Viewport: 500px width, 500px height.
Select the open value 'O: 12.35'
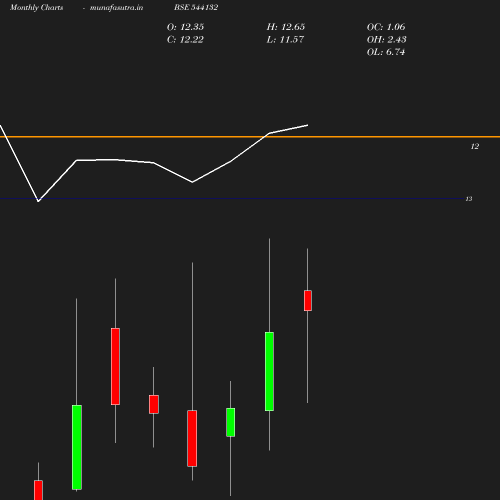pyautogui.click(x=185, y=27)
